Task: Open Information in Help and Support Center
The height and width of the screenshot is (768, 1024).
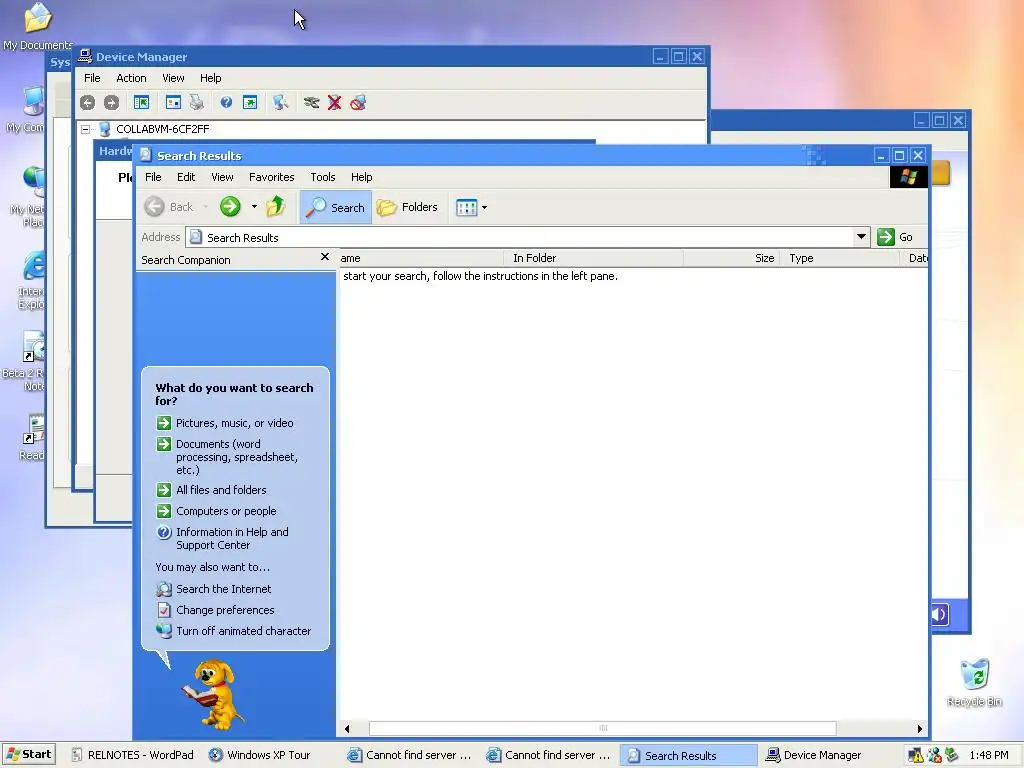Action: (232, 538)
